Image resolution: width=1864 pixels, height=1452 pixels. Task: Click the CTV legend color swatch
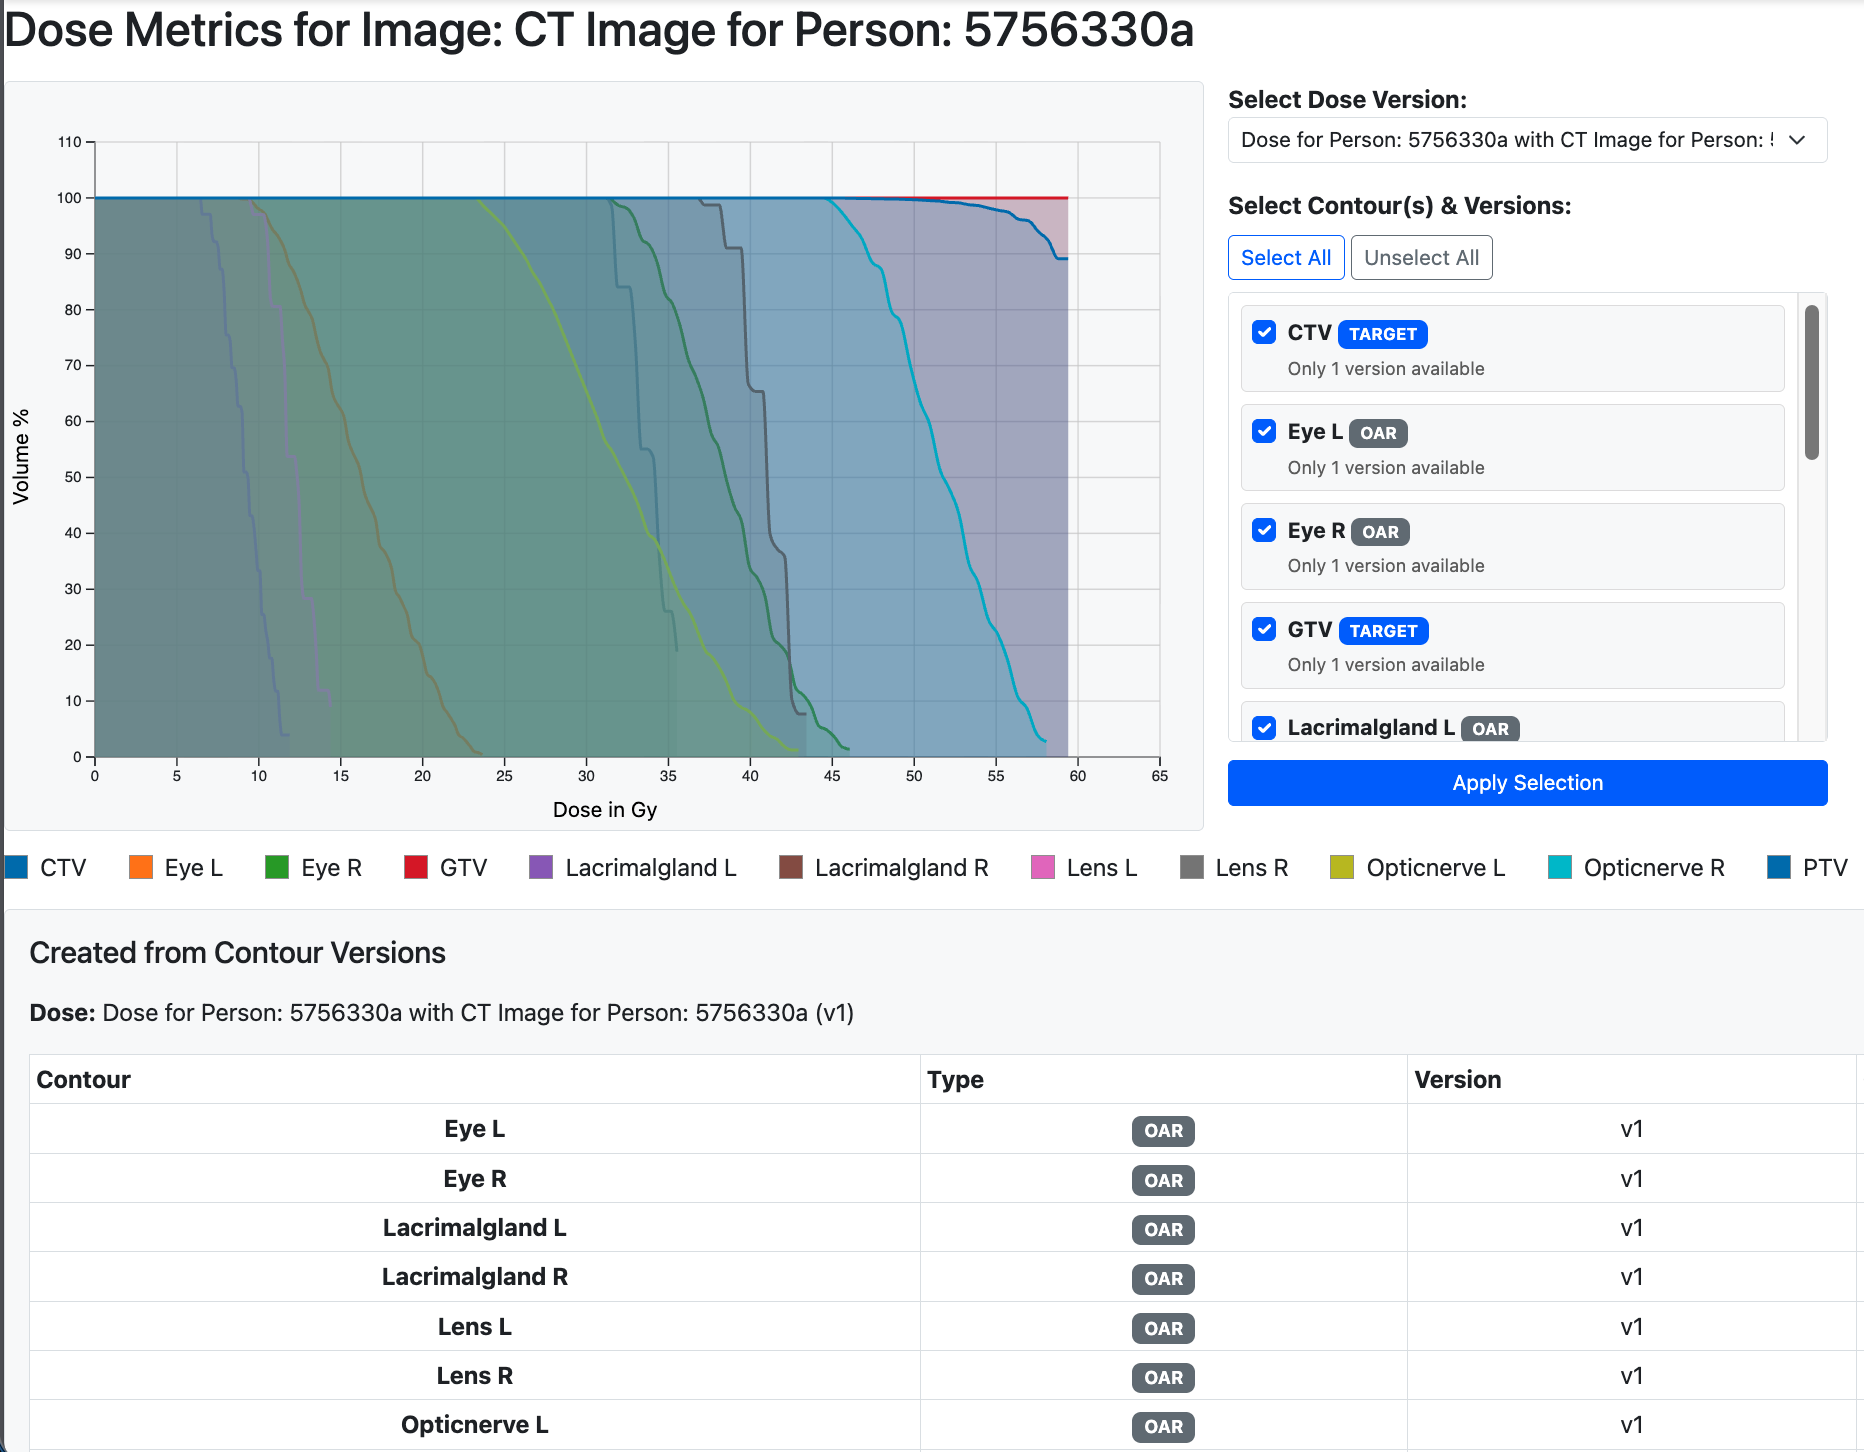click(17, 867)
